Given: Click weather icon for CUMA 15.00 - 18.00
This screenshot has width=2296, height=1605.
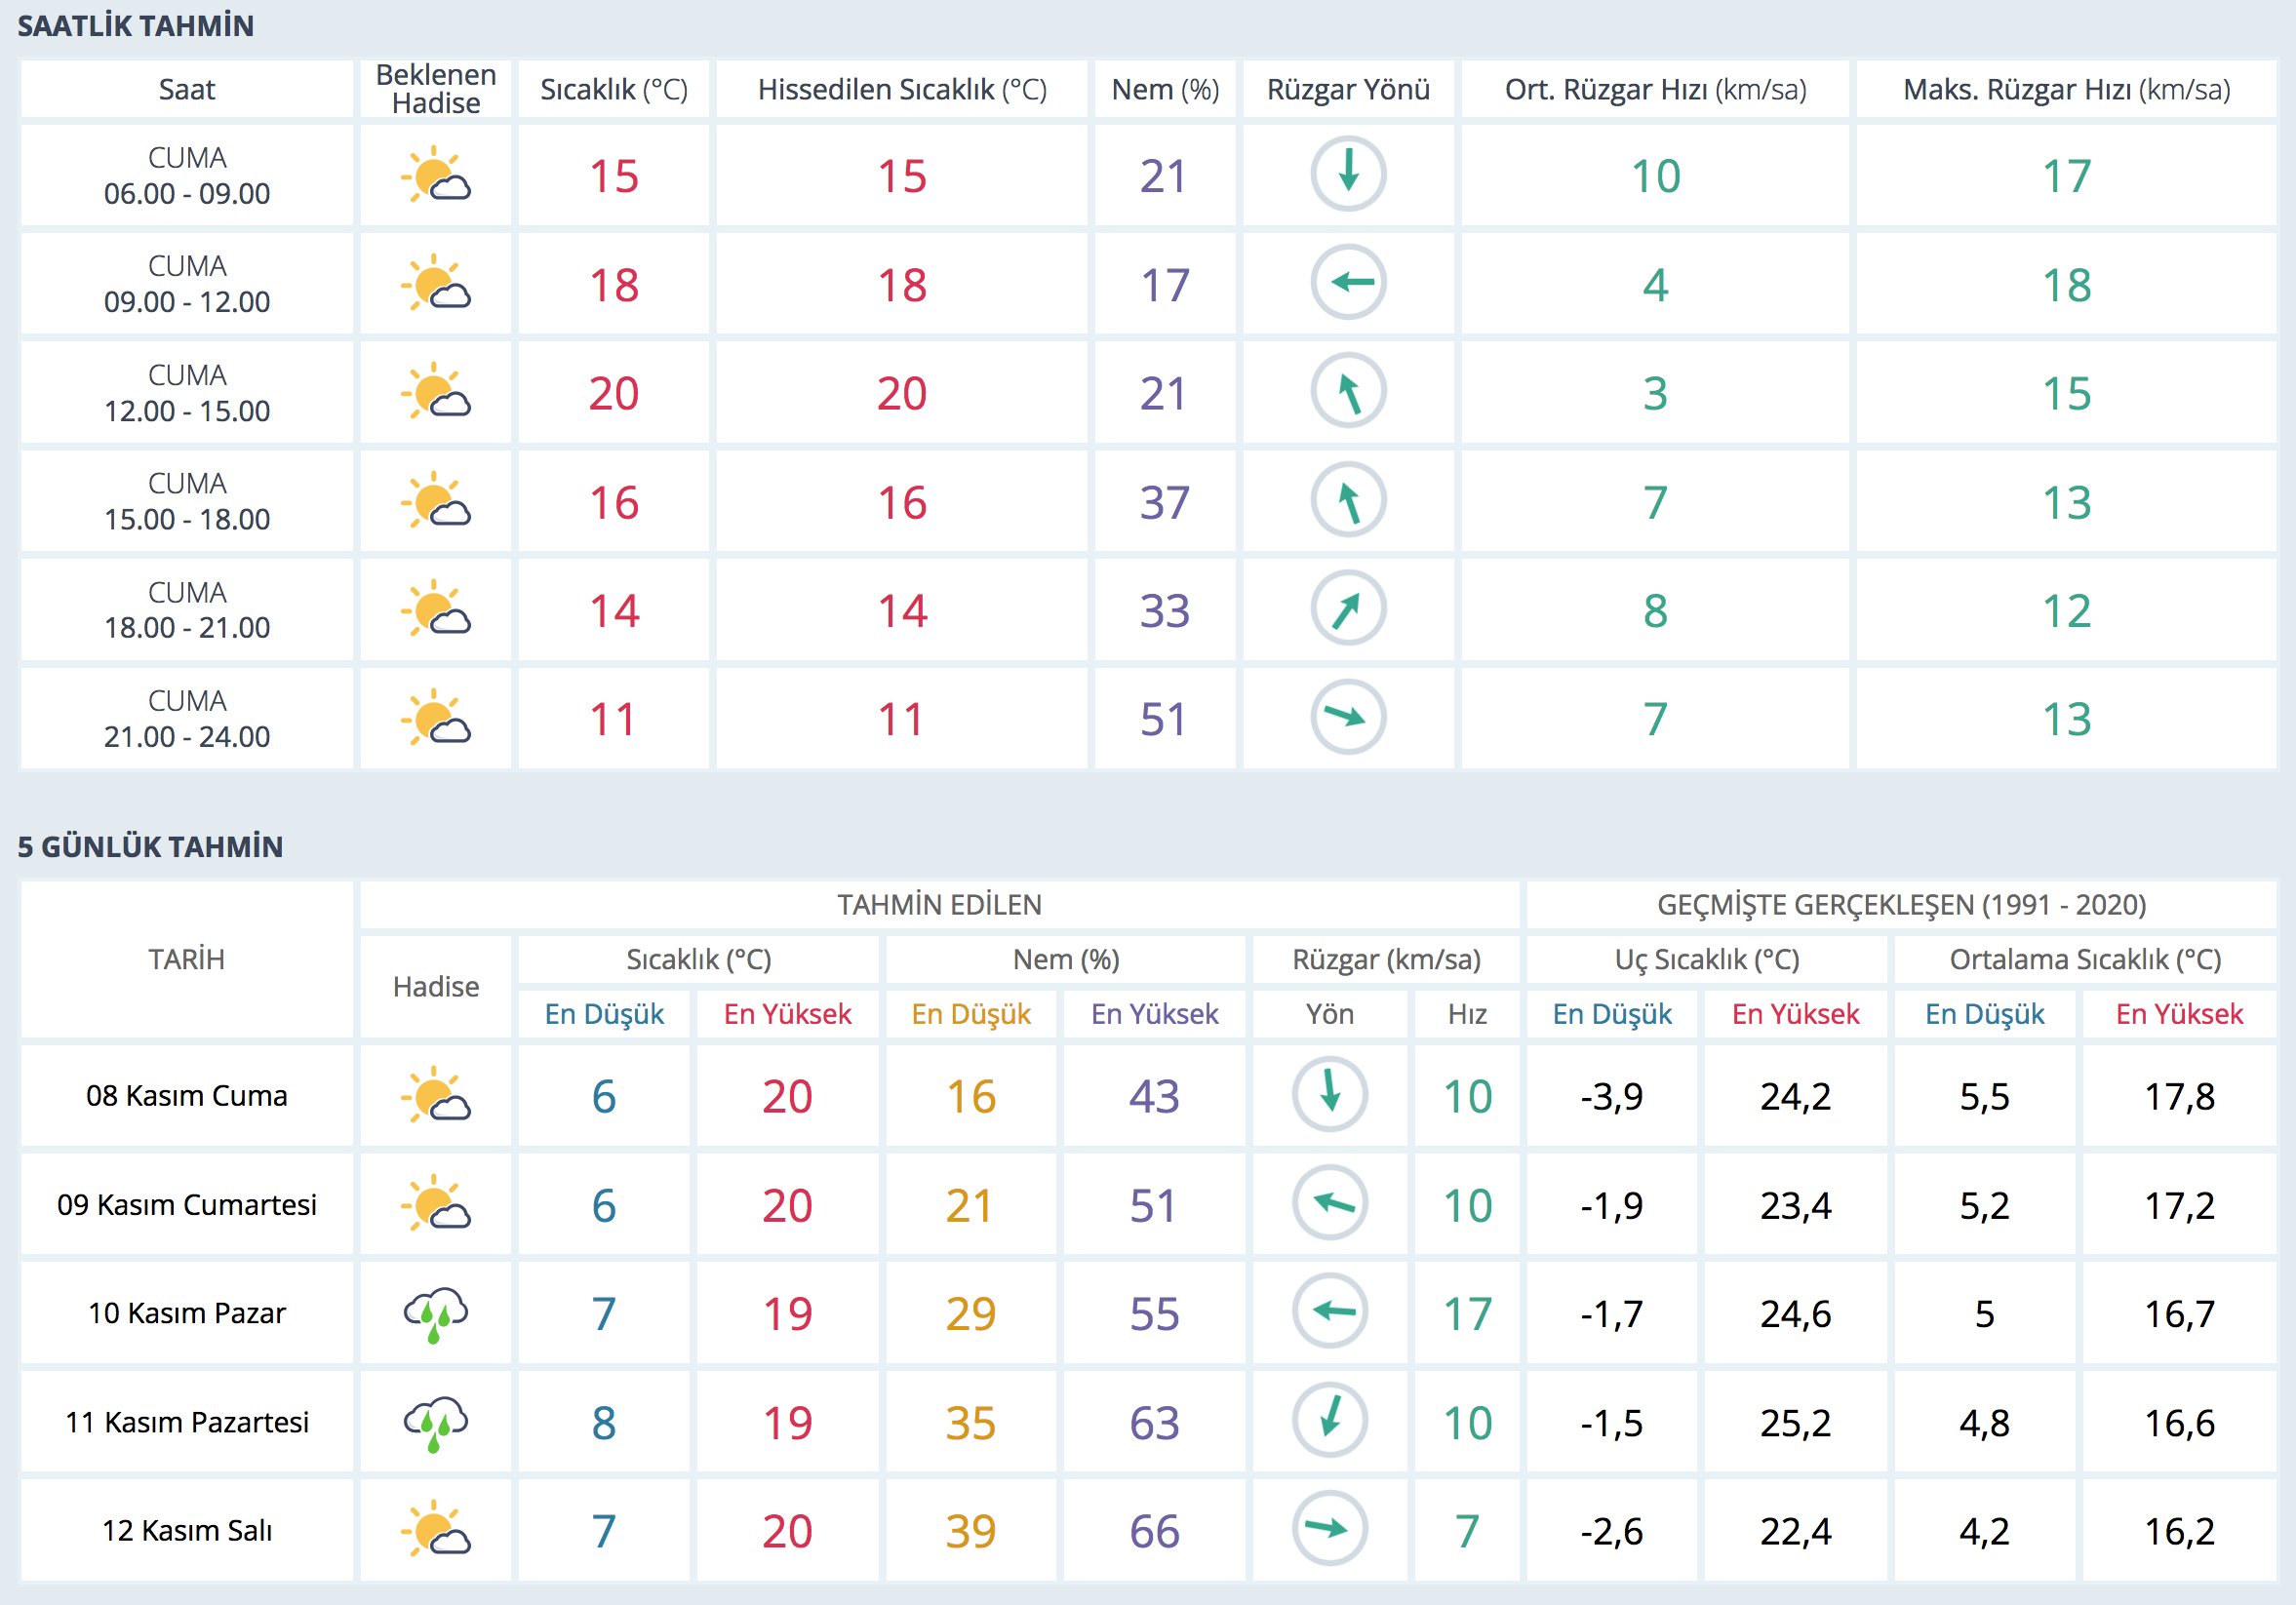Looking at the screenshot, I should (436, 501).
